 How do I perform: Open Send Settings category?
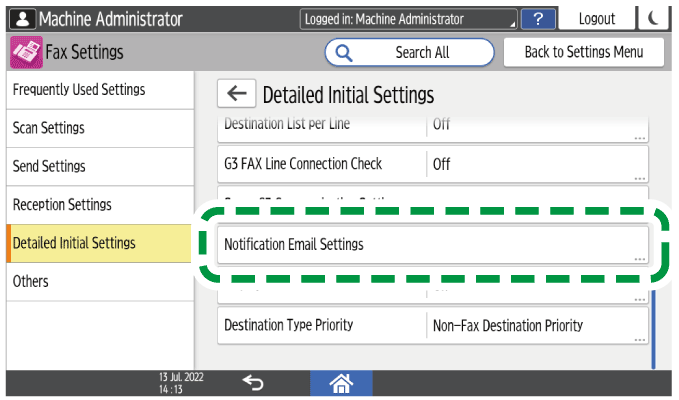[x=98, y=166]
